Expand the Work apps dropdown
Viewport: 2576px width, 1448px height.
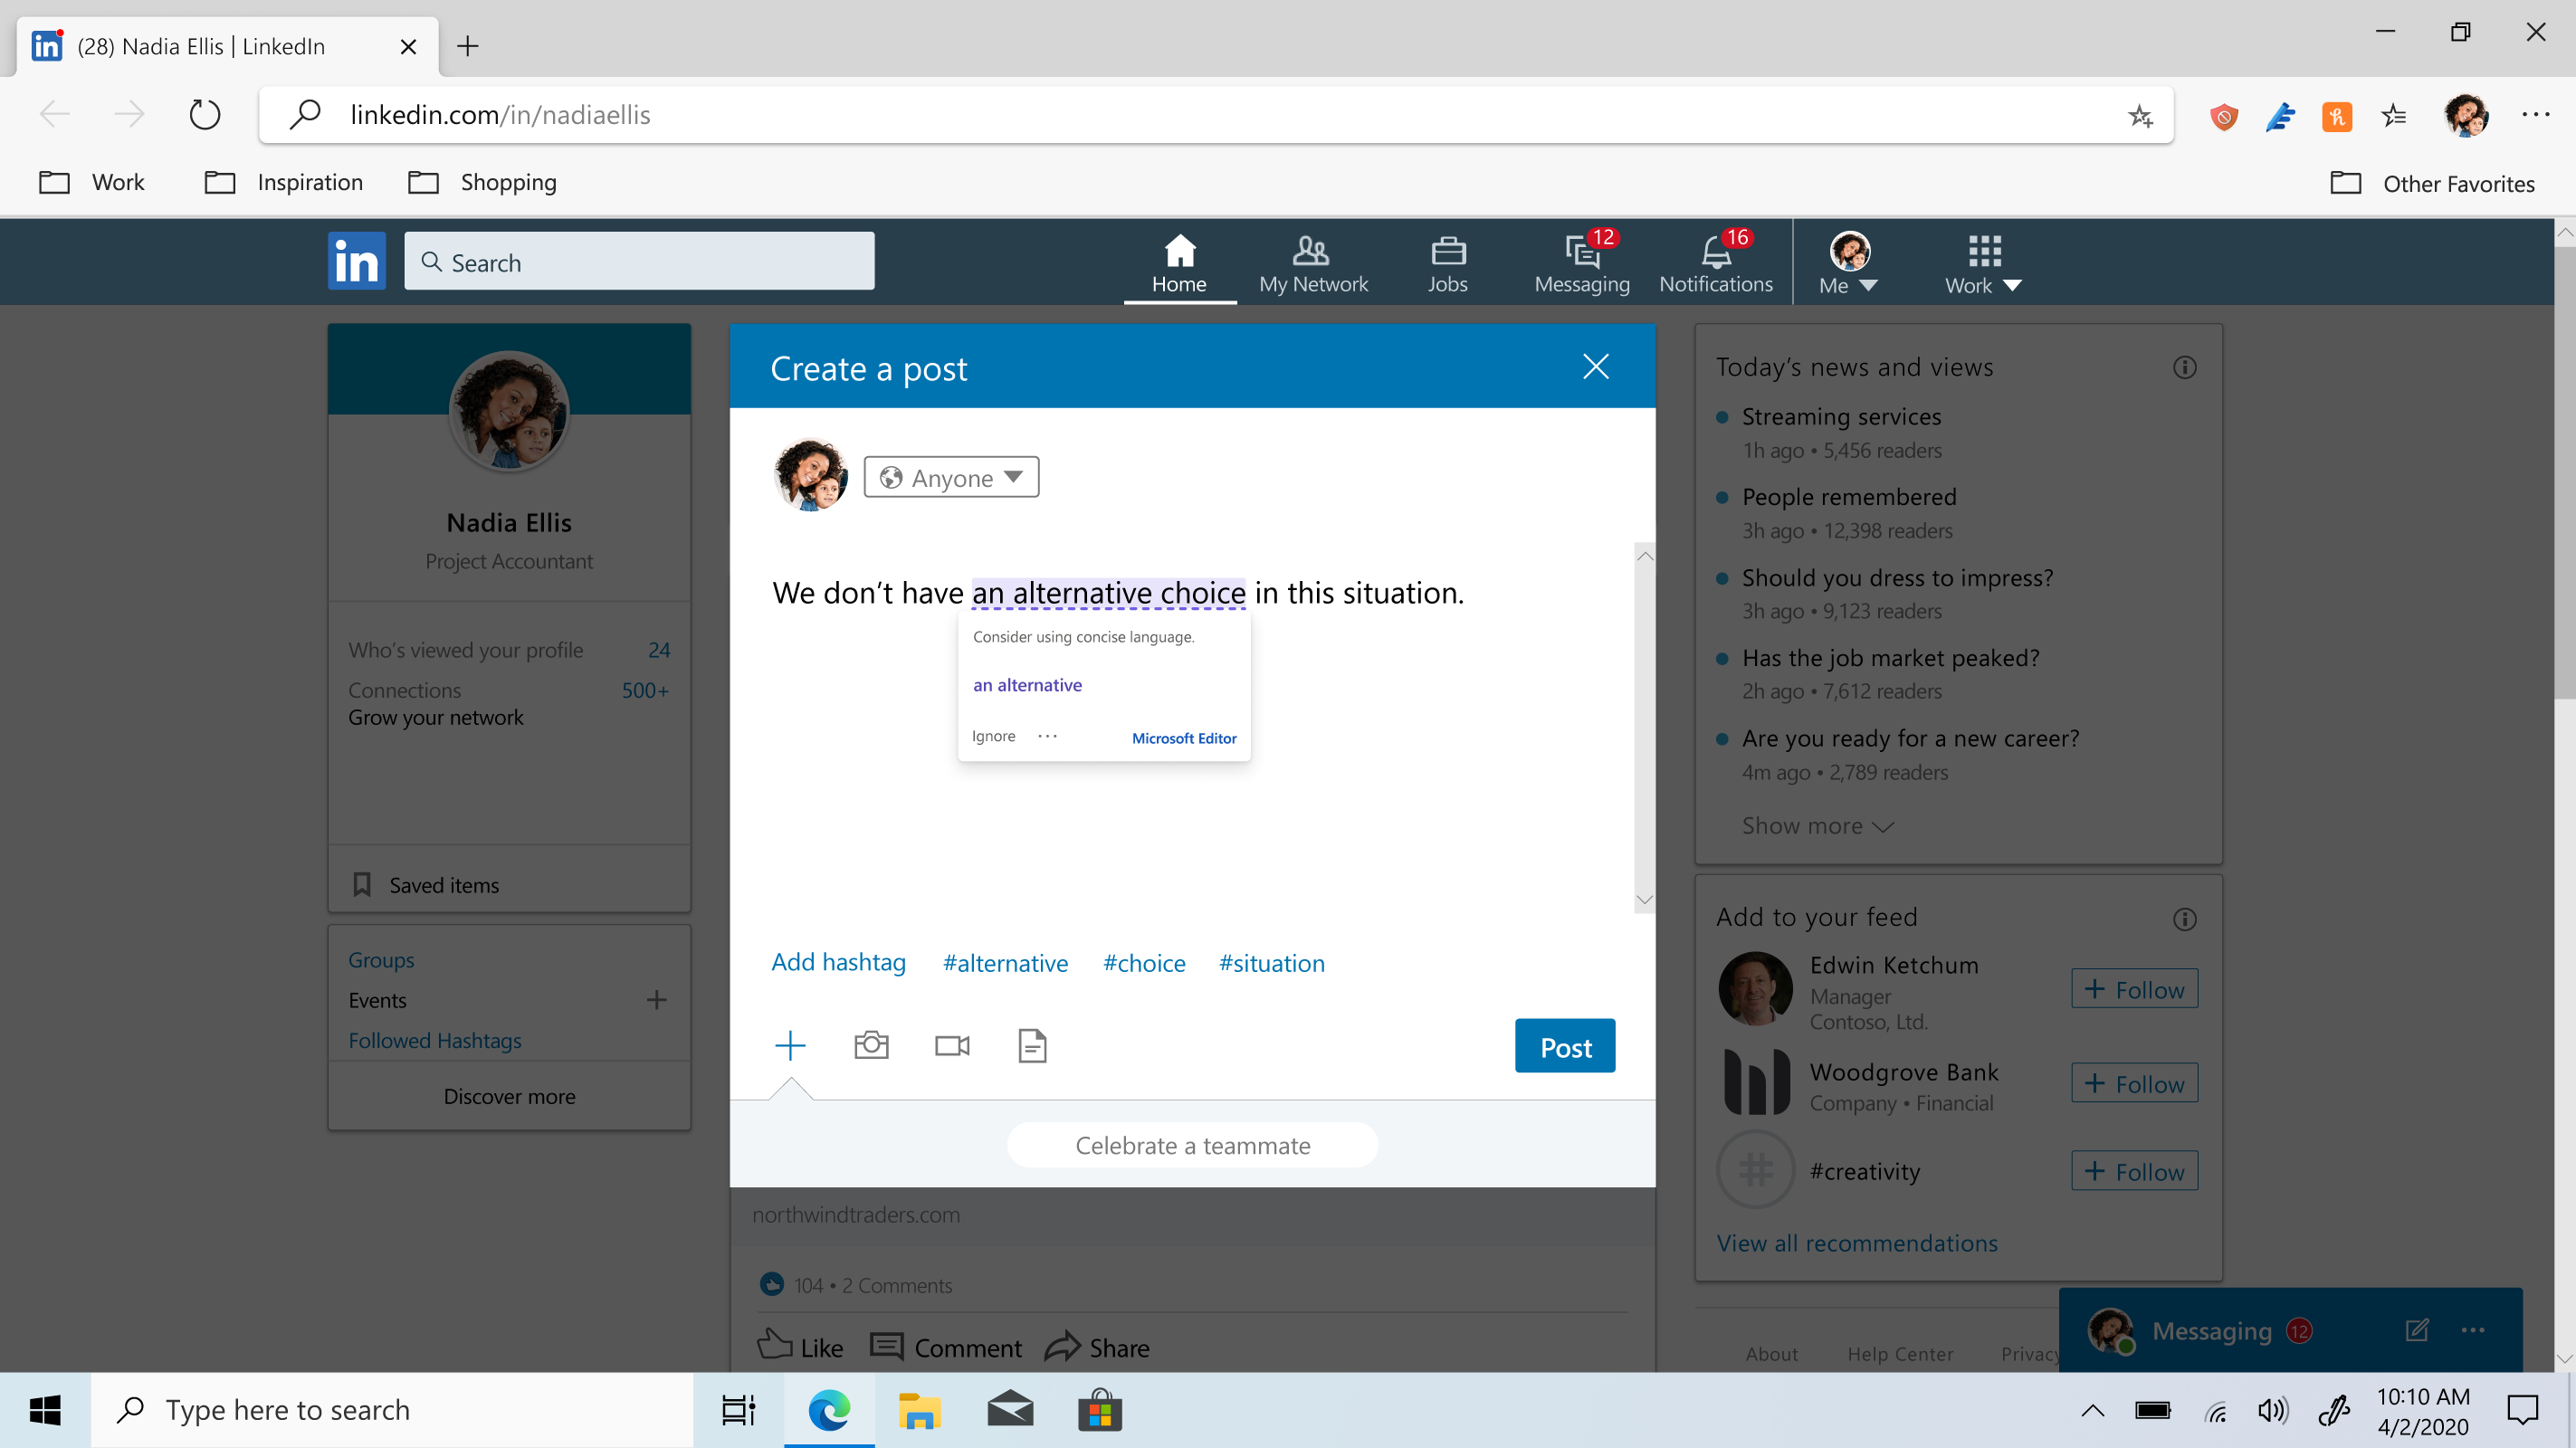[x=1982, y=264]
